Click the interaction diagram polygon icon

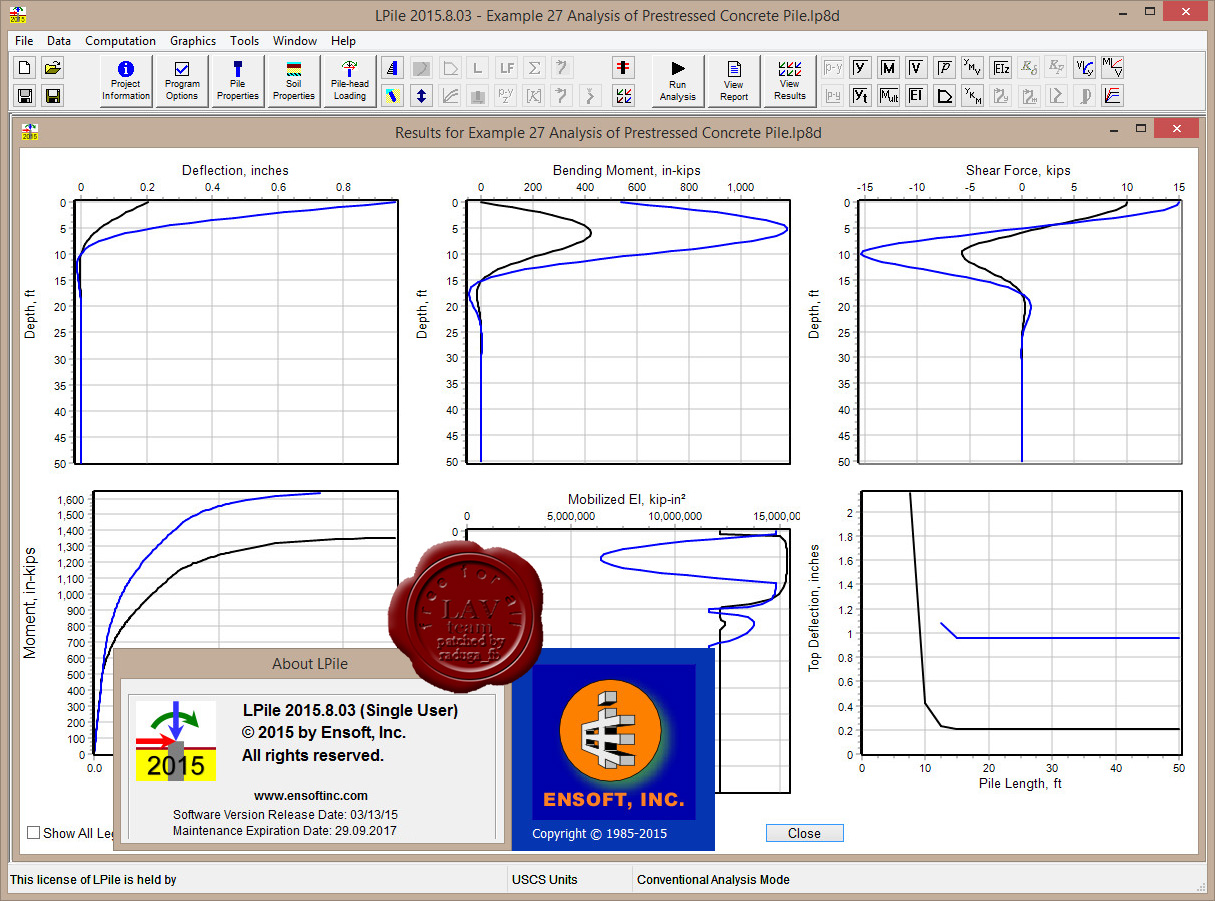tap(944, 96)
